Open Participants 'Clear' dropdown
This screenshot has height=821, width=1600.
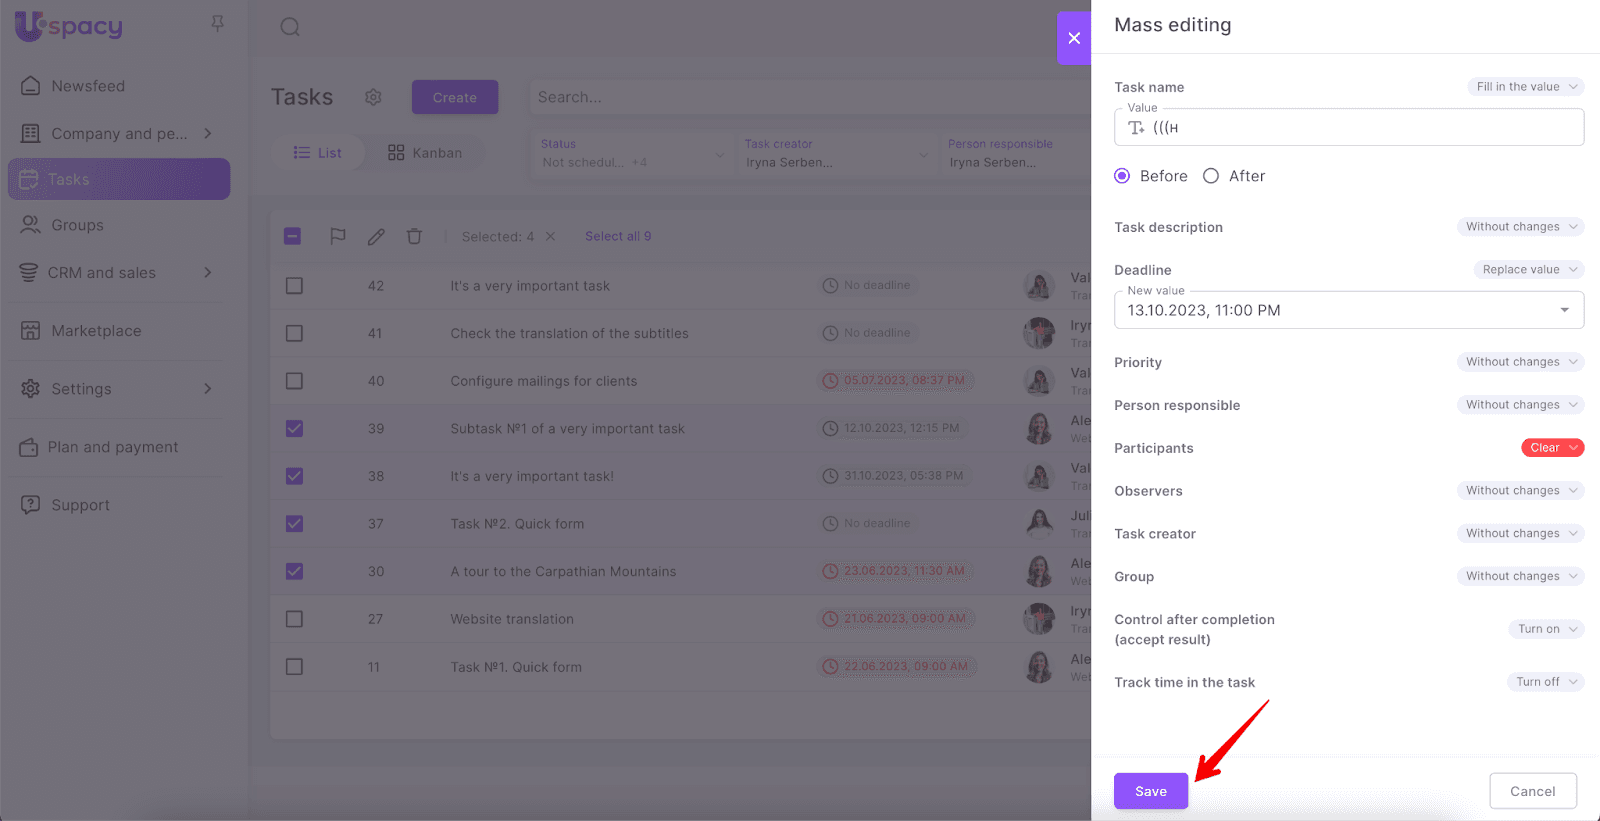[1553, 448]
